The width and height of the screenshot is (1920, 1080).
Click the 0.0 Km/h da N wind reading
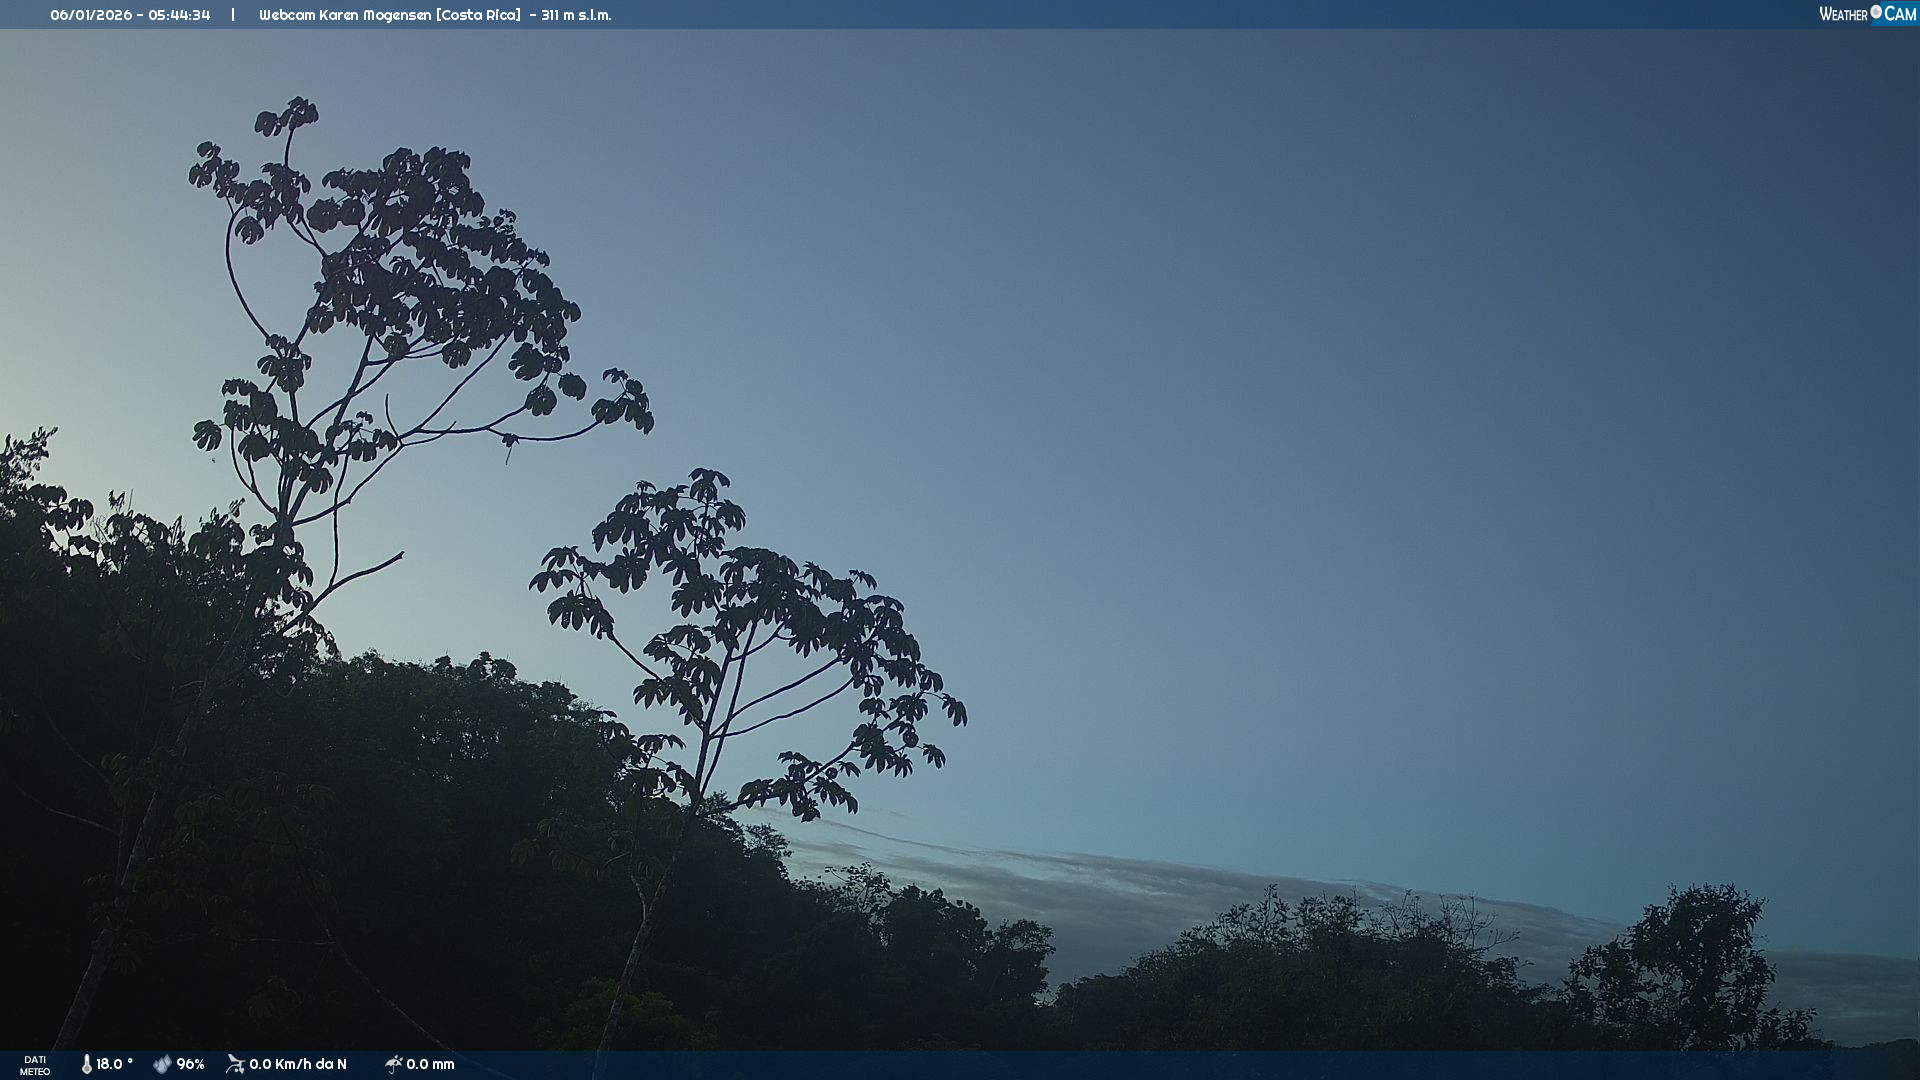[298, 1064]
